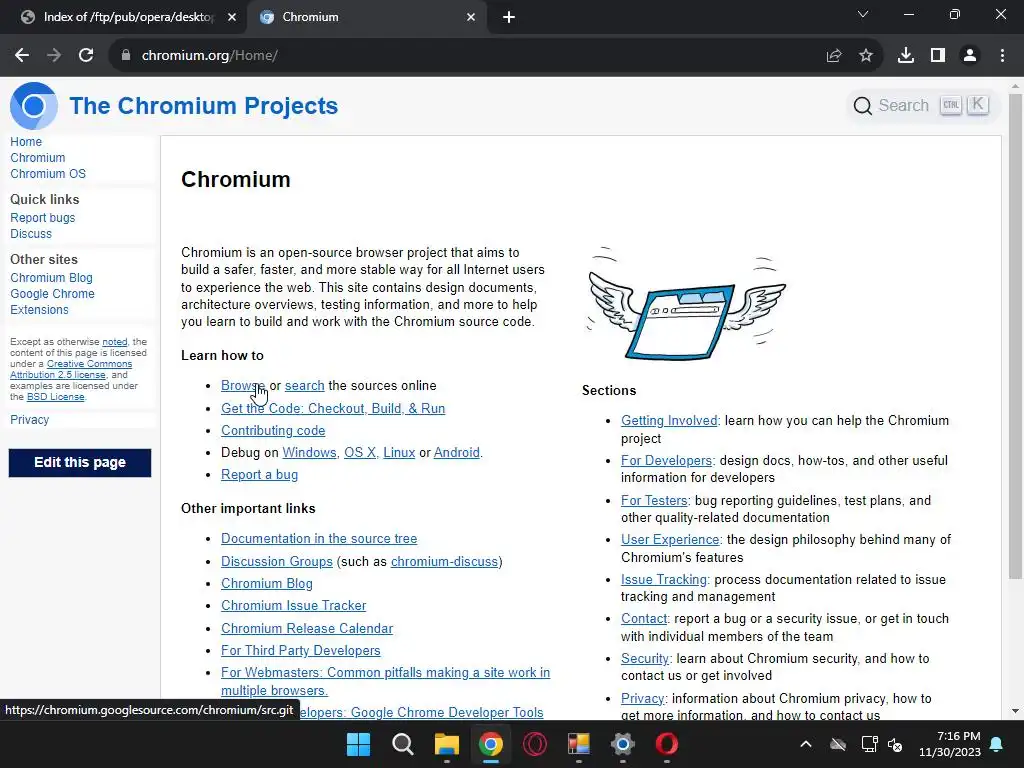The image size is (1024, 768).
Task: Click the site Search field
Action: 922,105
